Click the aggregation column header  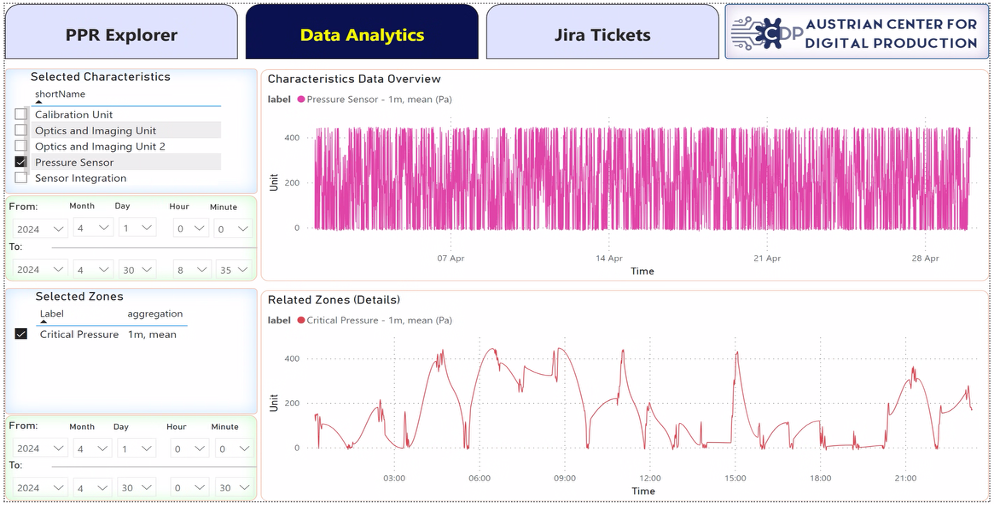(155, 314)
